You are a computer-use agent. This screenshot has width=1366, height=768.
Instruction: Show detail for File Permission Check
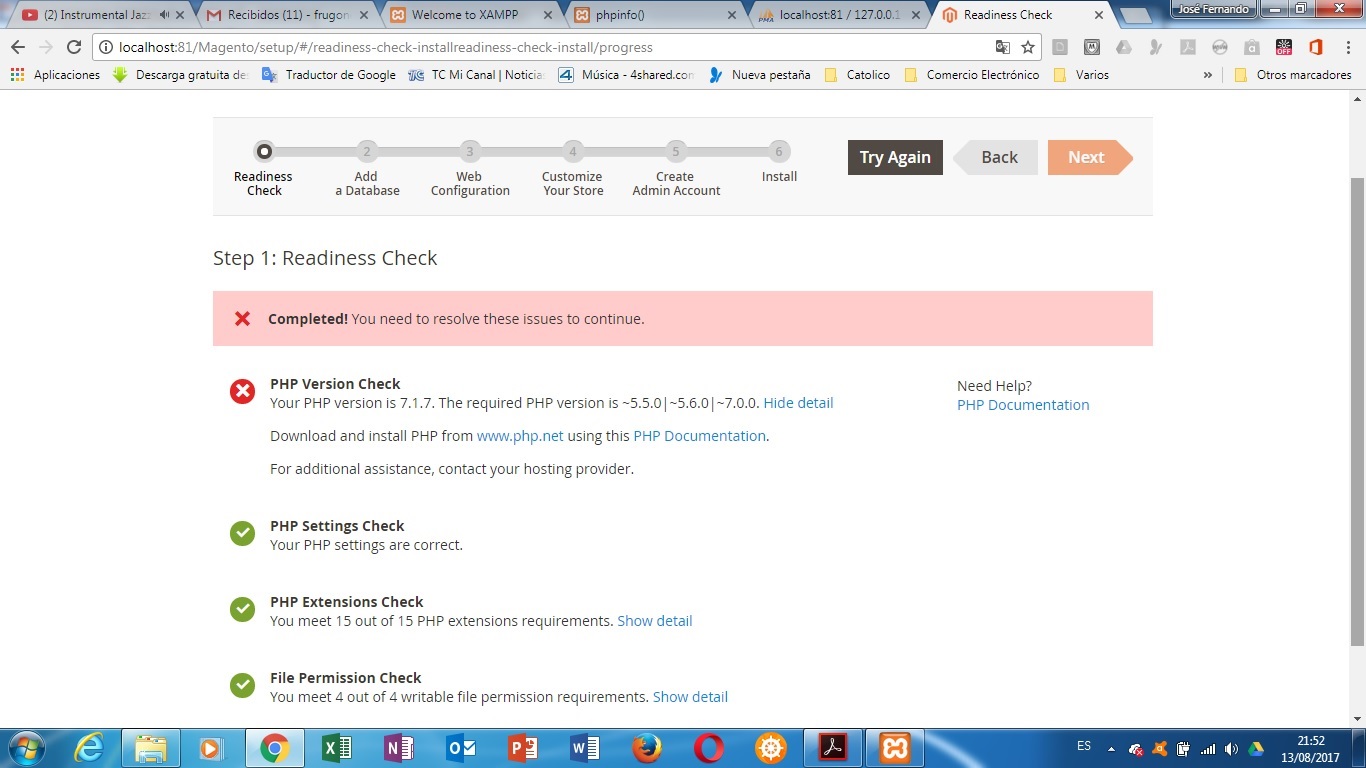pos(690,697)
